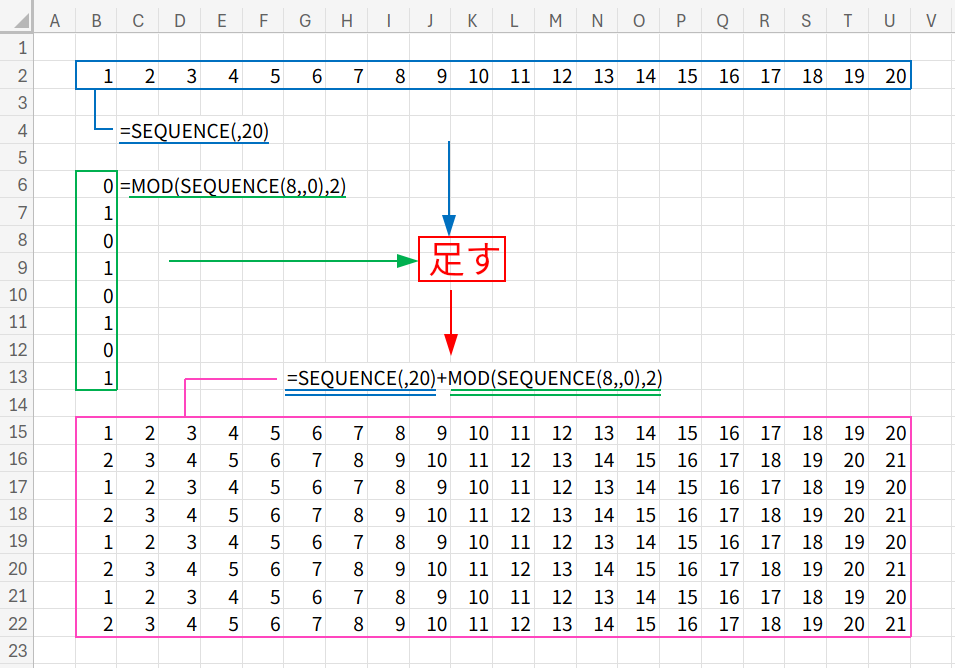
Task: Select cell B15 in the pink result range
Action: [x=96, y=433]
